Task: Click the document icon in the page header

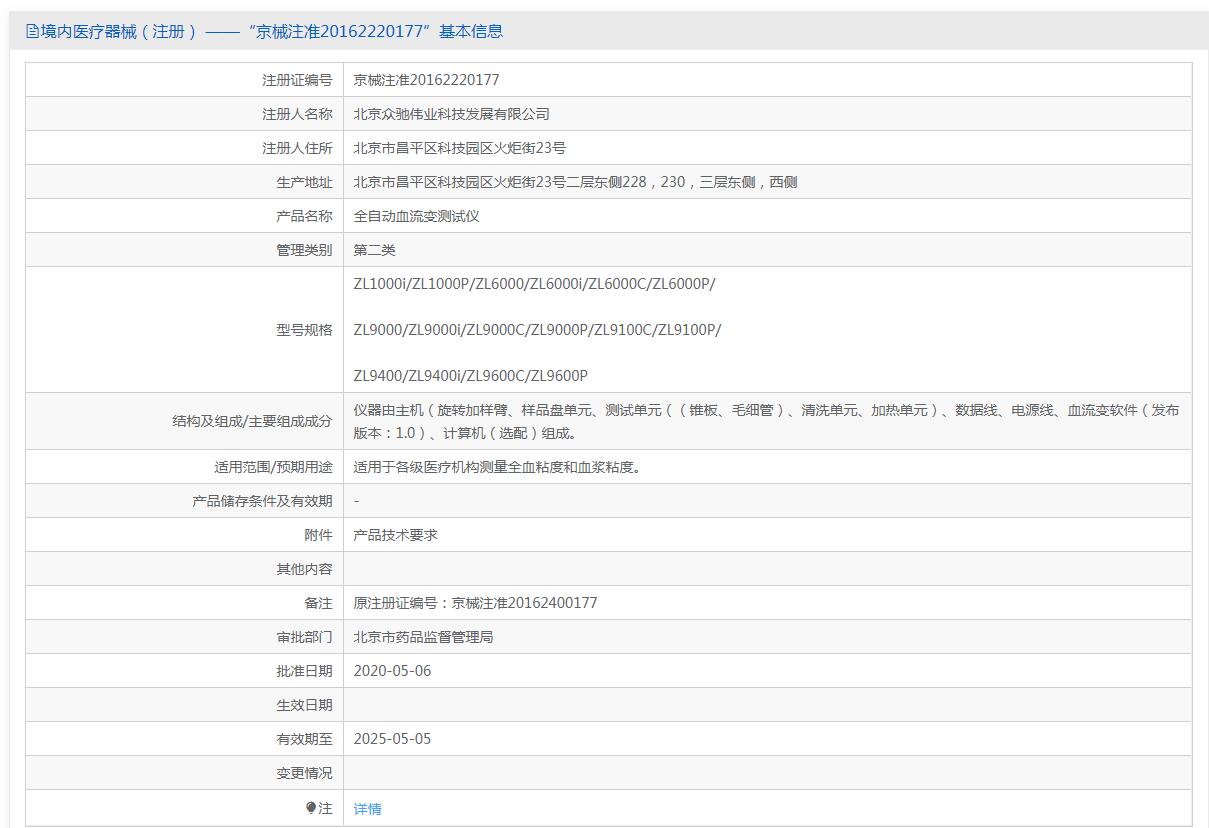Action: point(33,31)
